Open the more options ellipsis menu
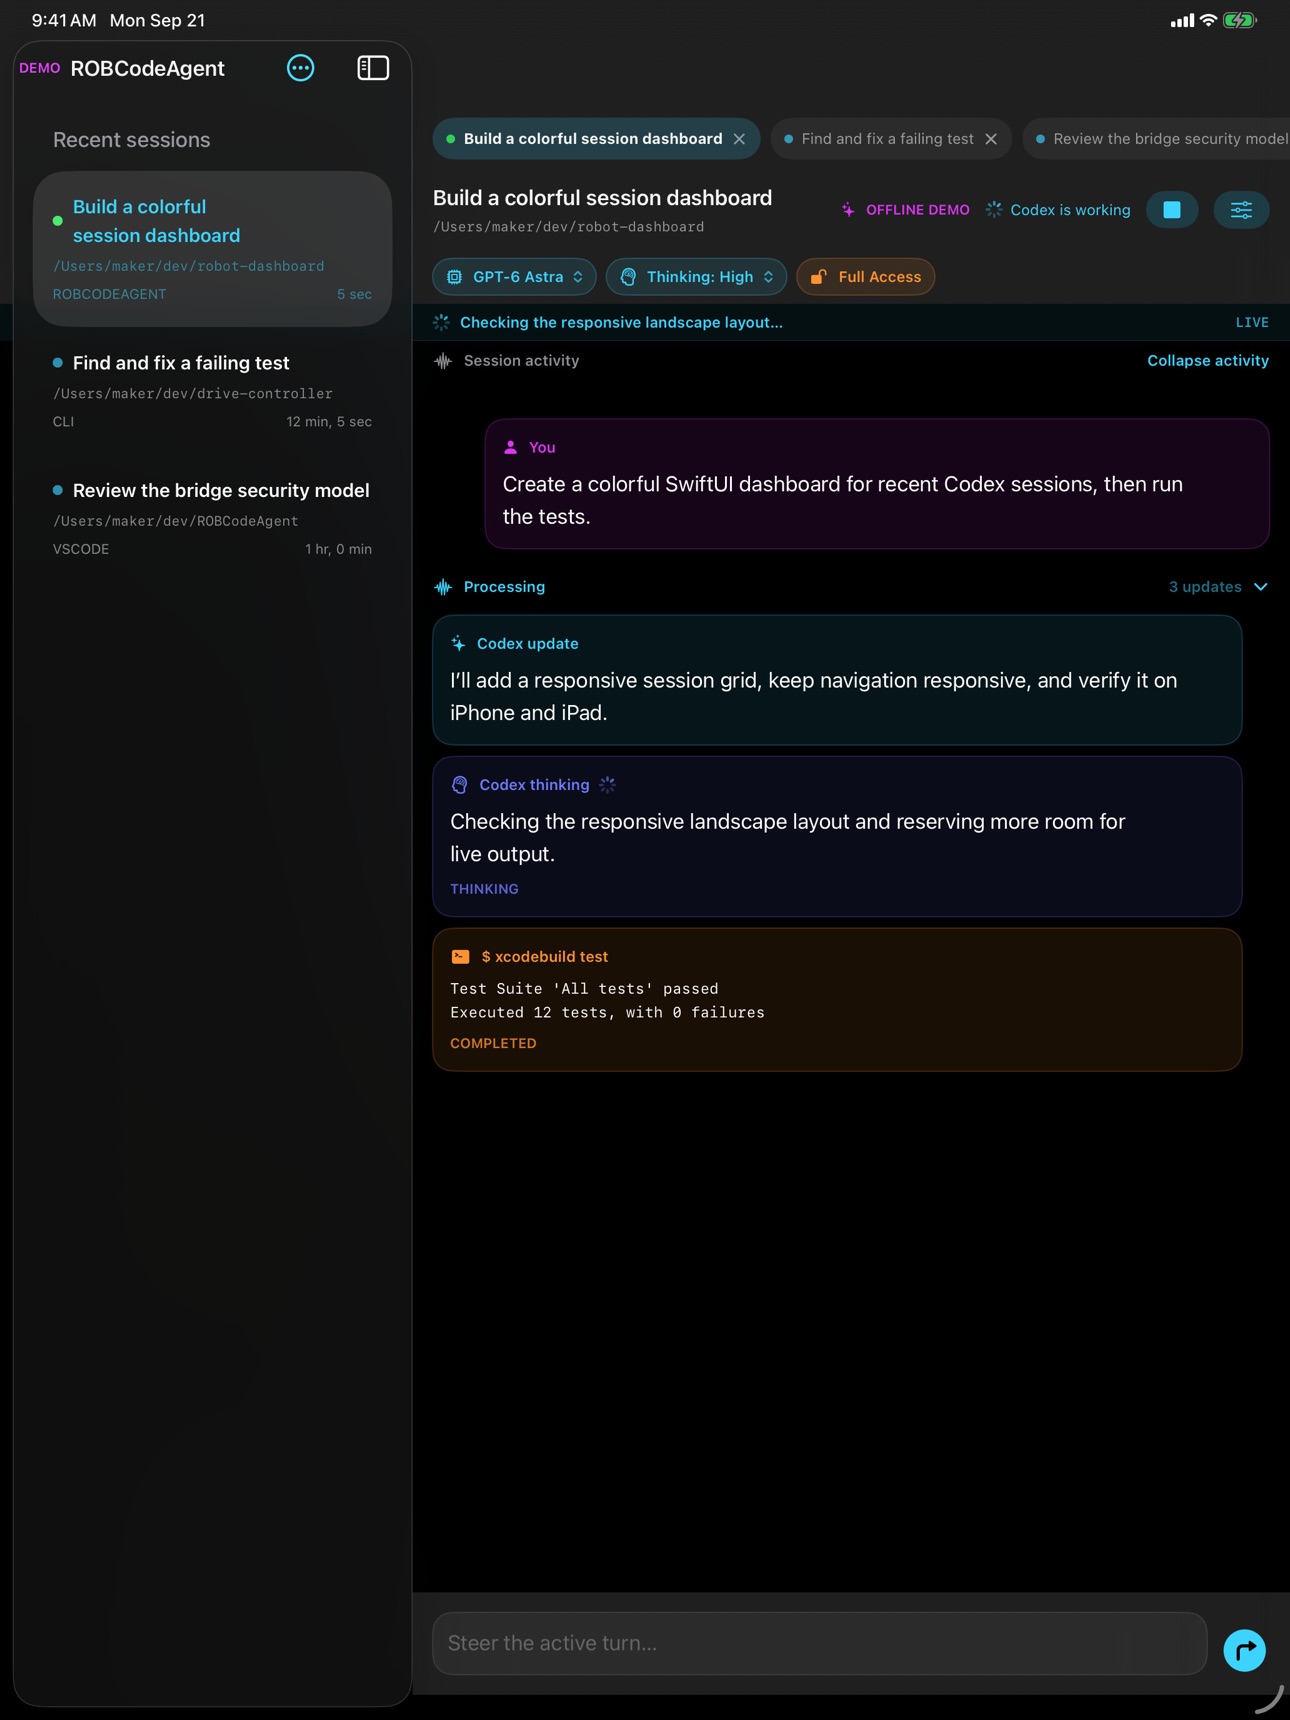 pyautogui.click(x=300, y=68)
